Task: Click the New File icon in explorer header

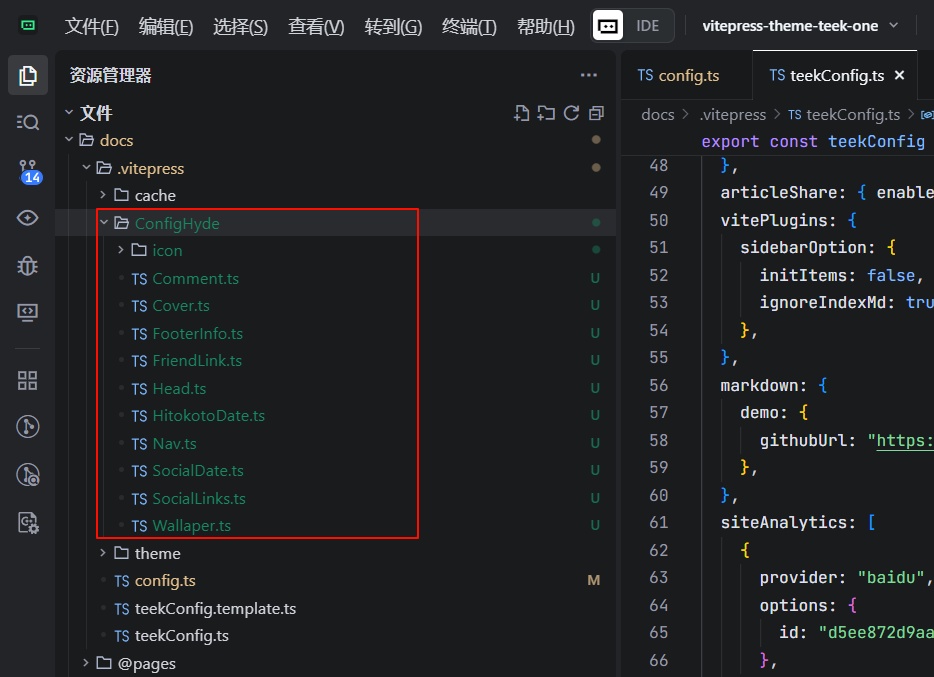Action: click(x=521, y=113)
